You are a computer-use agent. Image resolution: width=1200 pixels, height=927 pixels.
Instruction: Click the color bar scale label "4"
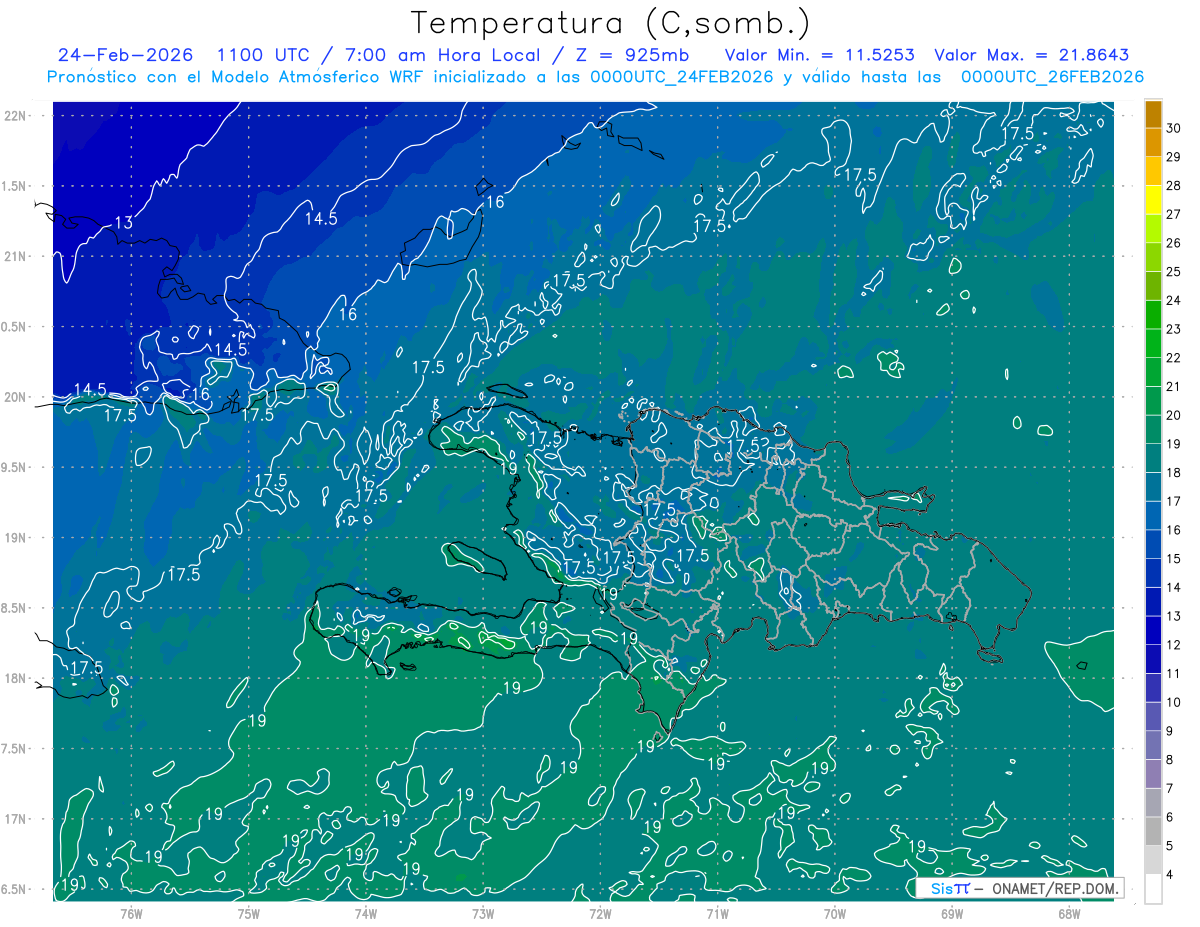tap(1169, 875)
